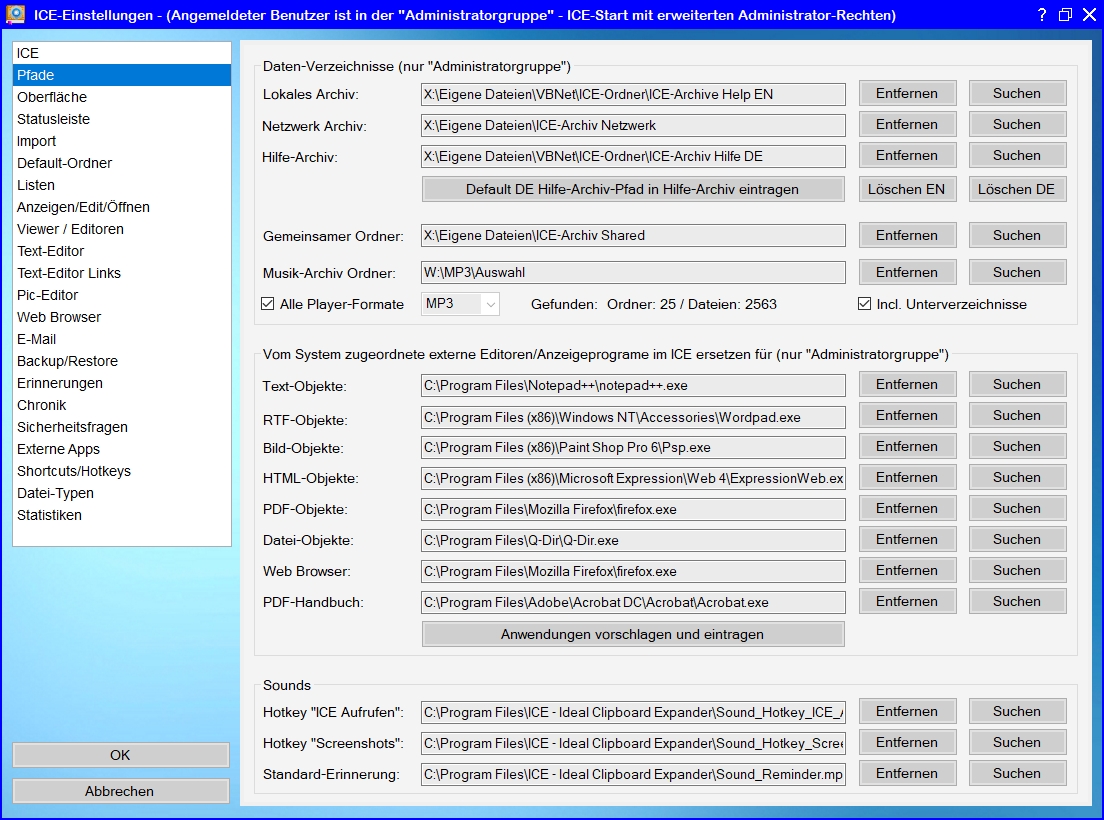Click Entfernen for Text-Objekte
Image resolution: width=1104 pixels, height=820 pixels.
pos(907,385)
